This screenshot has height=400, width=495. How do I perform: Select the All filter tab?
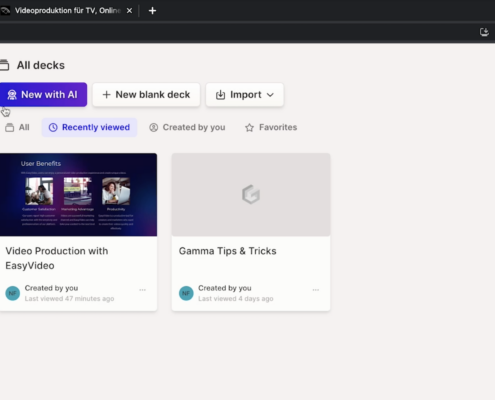(17, 127)
